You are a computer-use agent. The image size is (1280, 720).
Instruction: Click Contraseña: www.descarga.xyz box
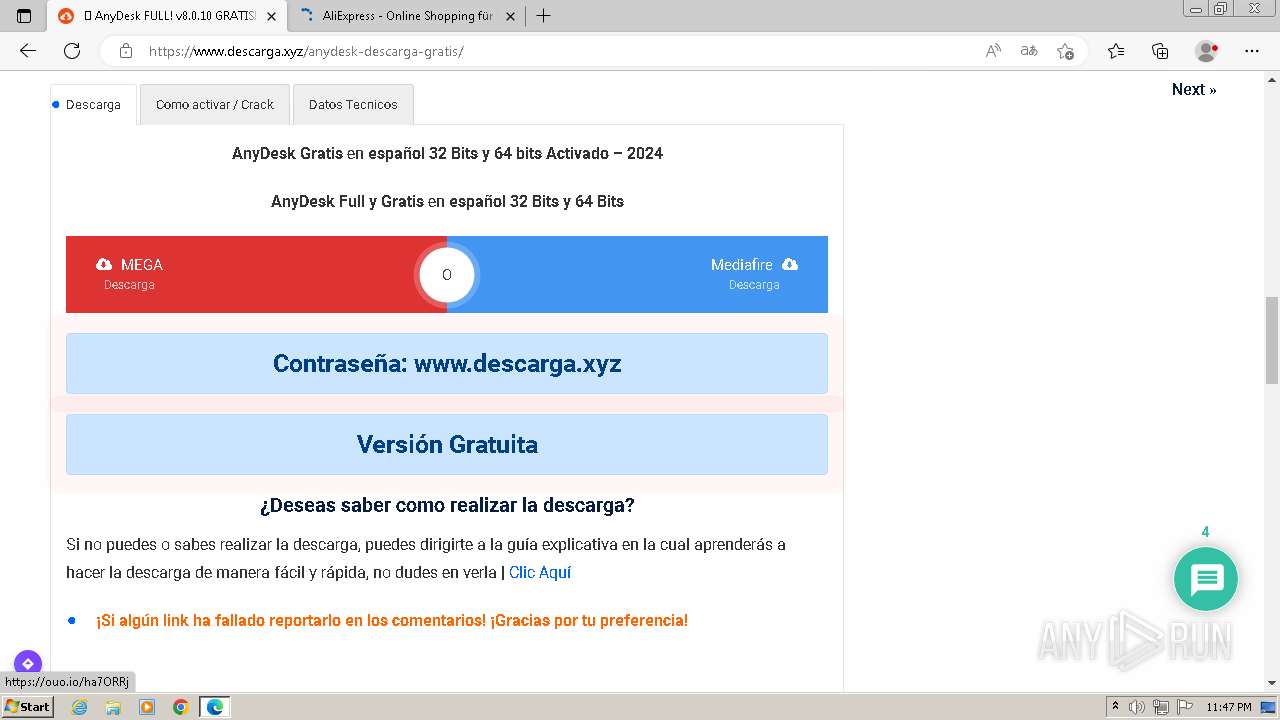tap(447, 363)
